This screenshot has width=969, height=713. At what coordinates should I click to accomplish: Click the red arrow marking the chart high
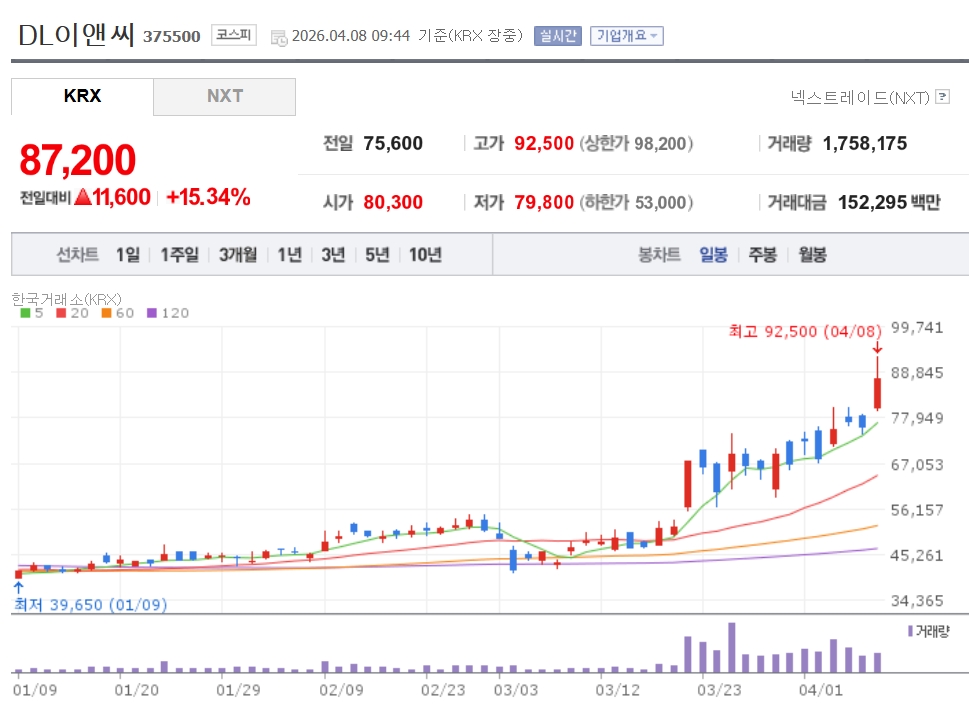pyautogui.click(x=877, y=347)
